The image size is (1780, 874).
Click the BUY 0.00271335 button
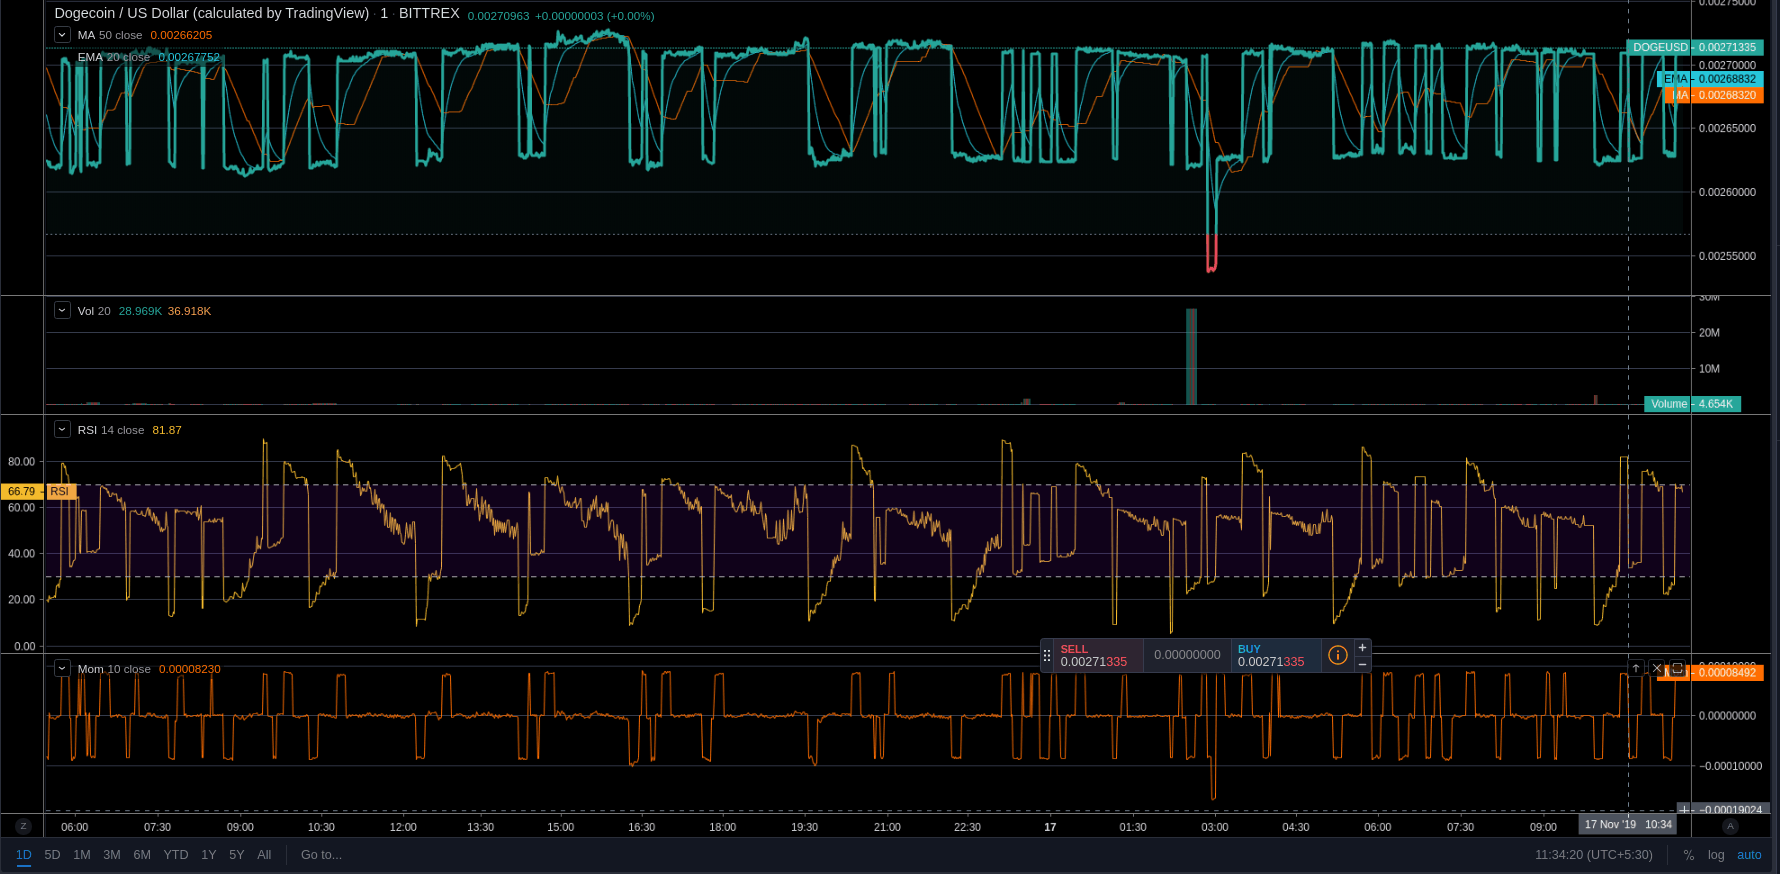[x=1276, y=656]
